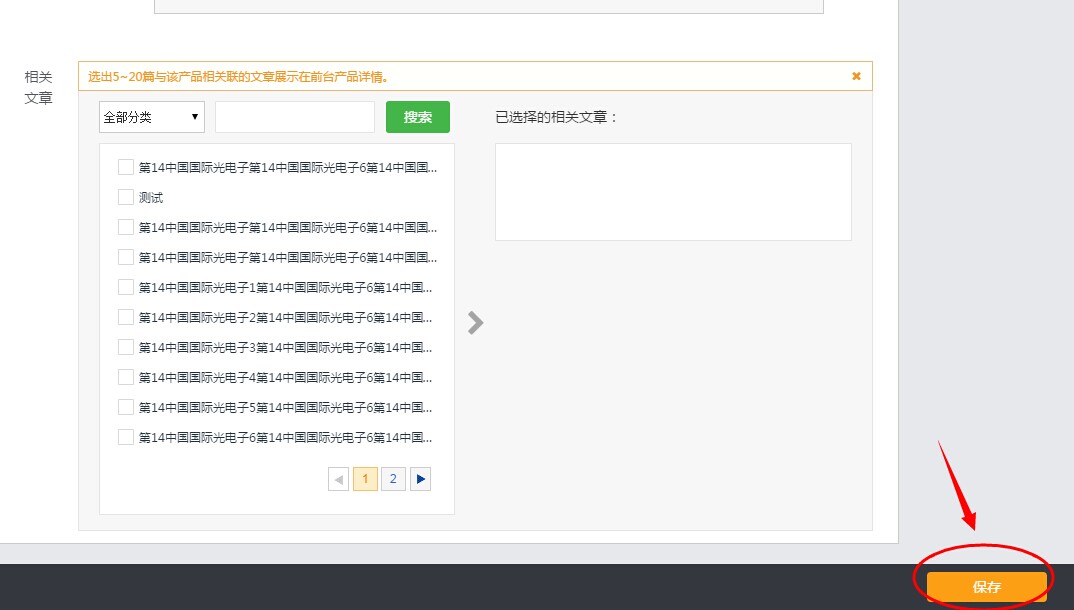Select page 1 in pagination
This screenshot has width=1074, height=610.
[365, 479]
